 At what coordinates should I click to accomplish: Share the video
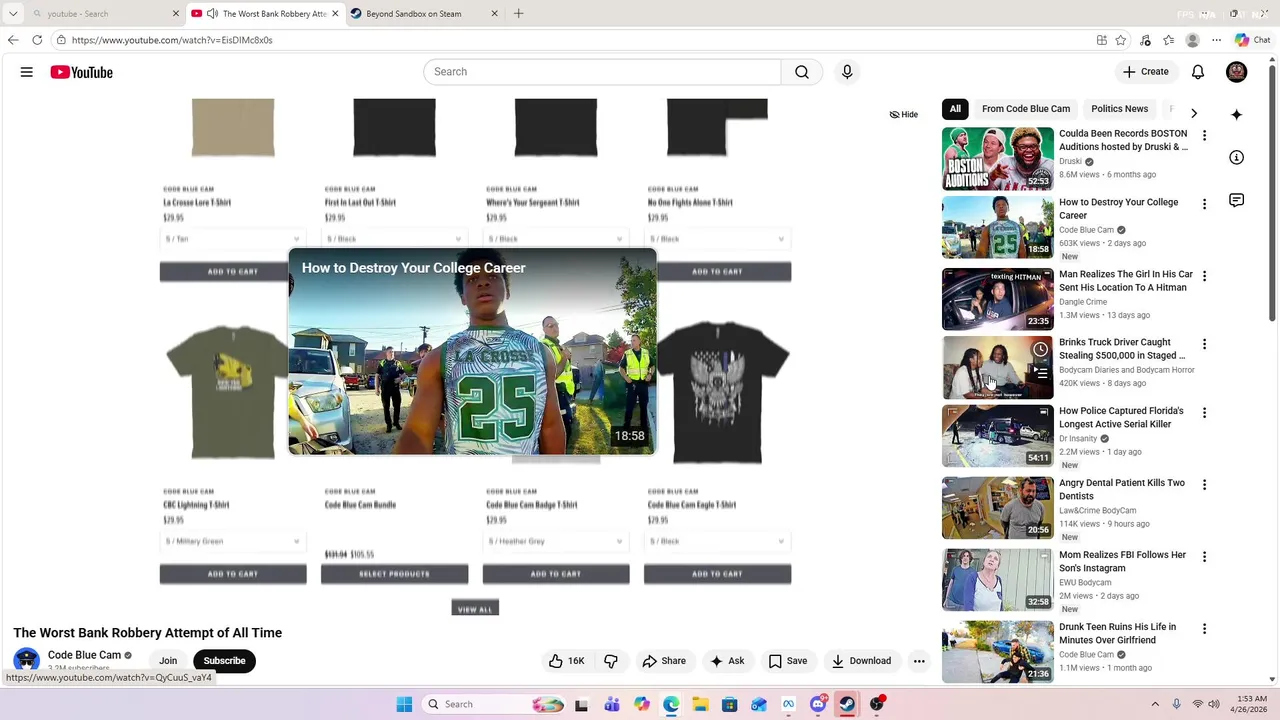click(x=664, y=661)
